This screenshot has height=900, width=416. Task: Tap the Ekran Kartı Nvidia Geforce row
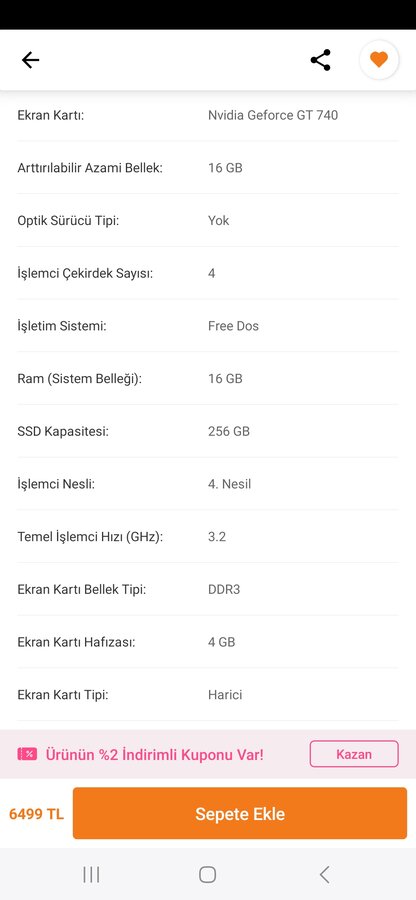tap(208, 115)
